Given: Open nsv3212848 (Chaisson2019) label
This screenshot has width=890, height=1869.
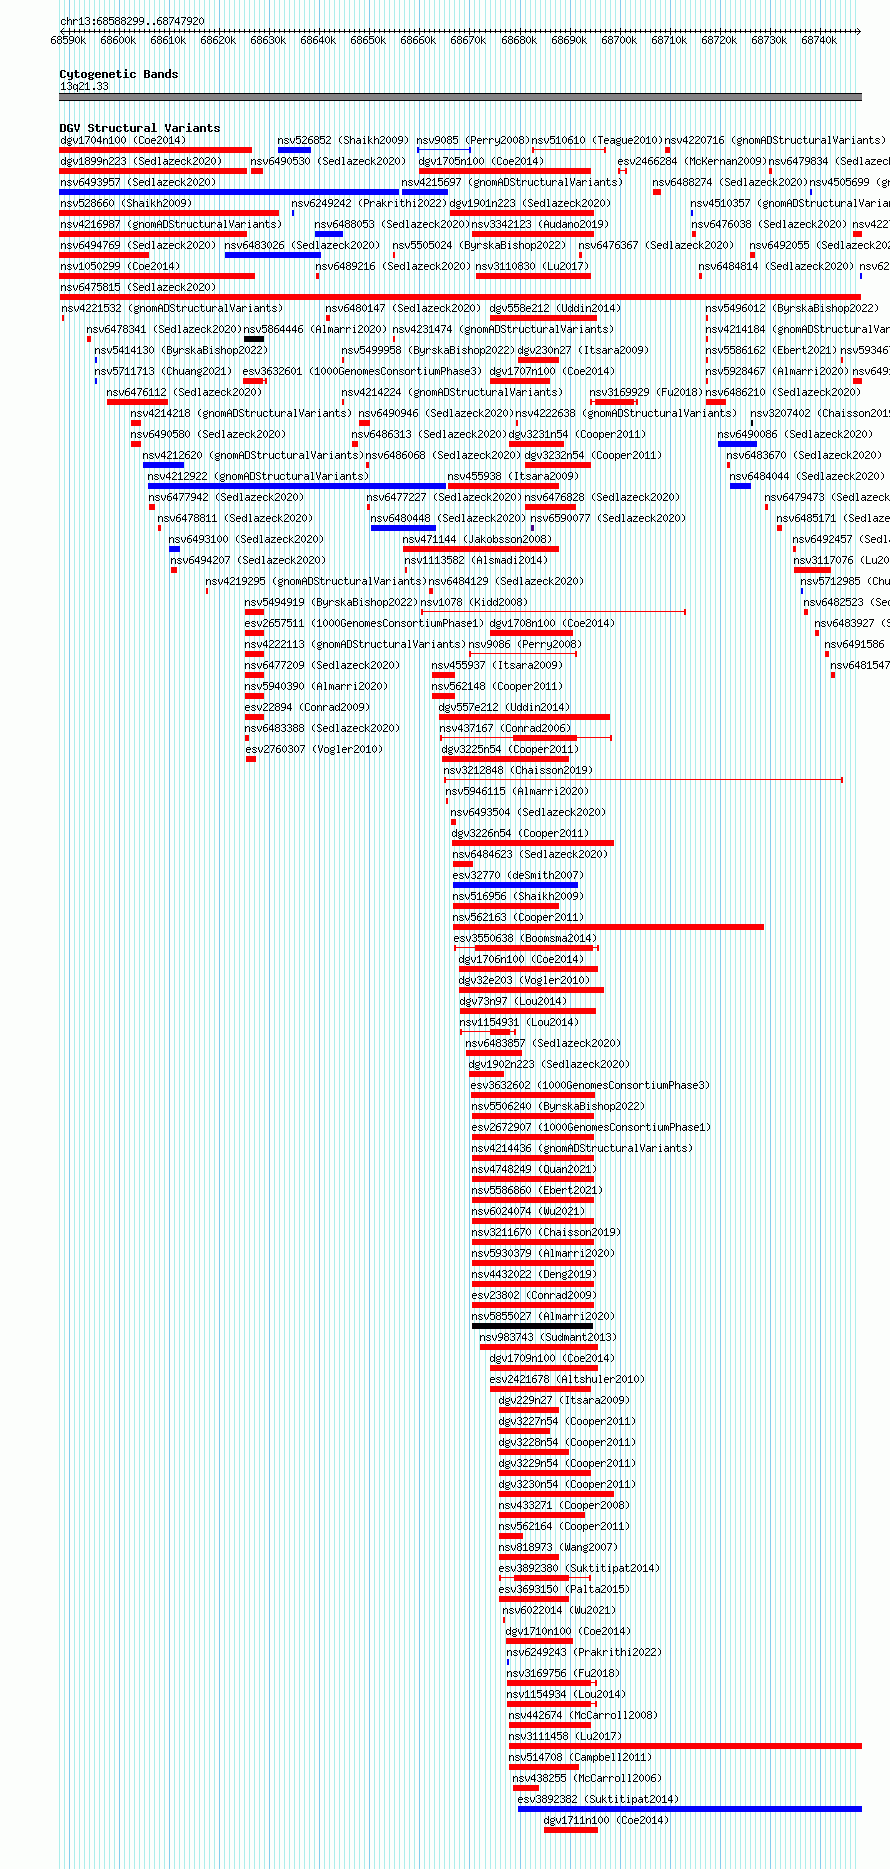Looking at the screenshot, I should click(518, 770).
